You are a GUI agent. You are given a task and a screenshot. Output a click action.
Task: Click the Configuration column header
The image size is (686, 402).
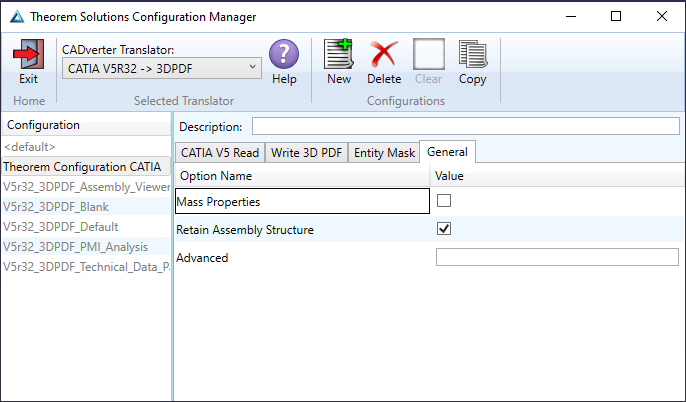(x=86, y=125)
